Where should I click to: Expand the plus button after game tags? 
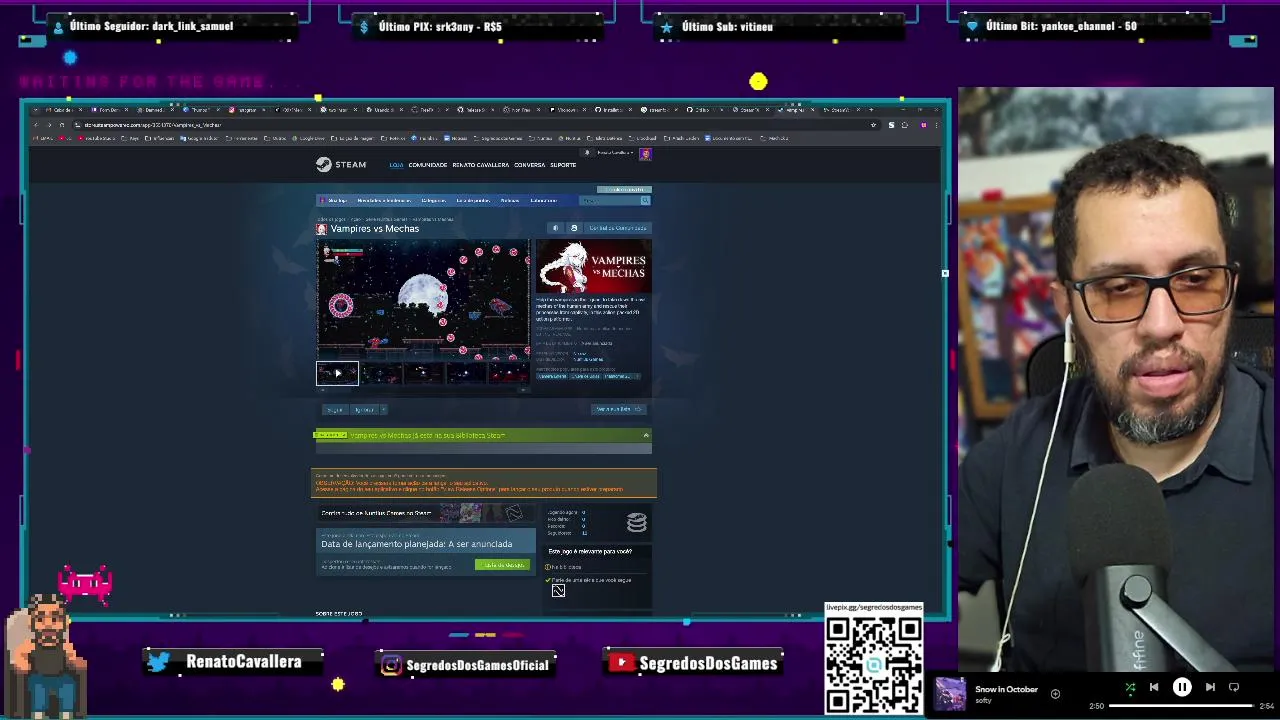(x=637, y=376)
